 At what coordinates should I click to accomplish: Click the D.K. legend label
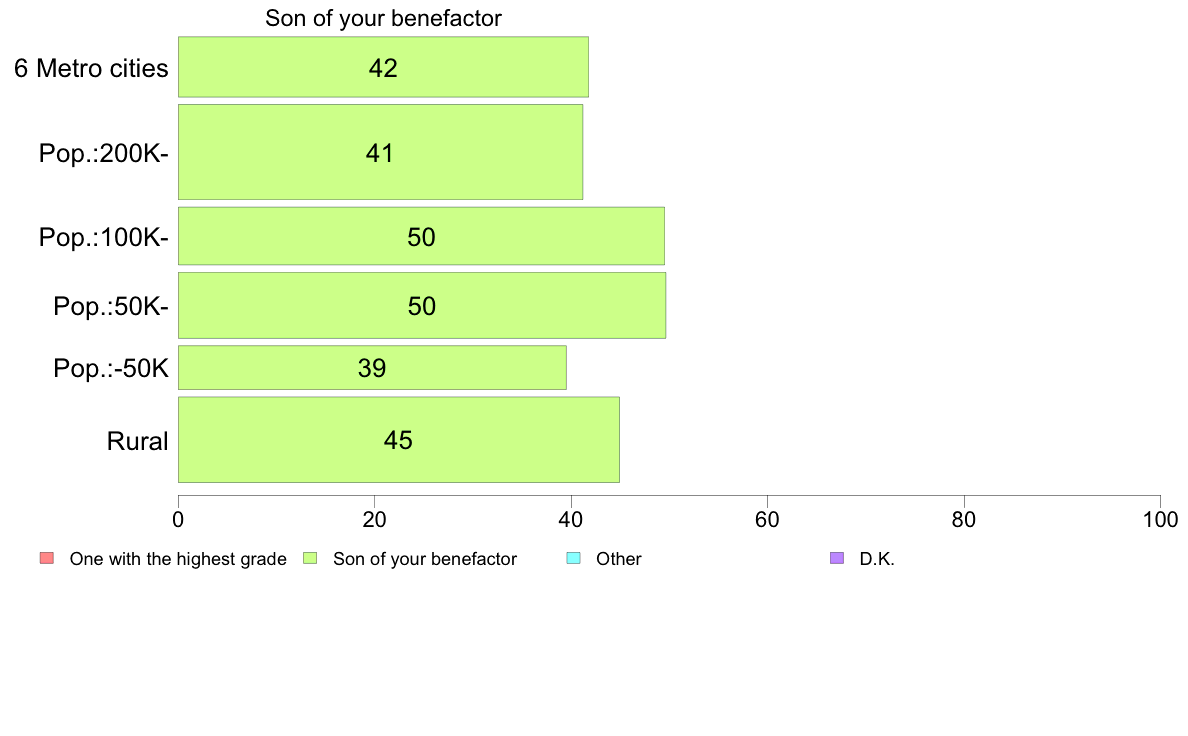(877, 559)
